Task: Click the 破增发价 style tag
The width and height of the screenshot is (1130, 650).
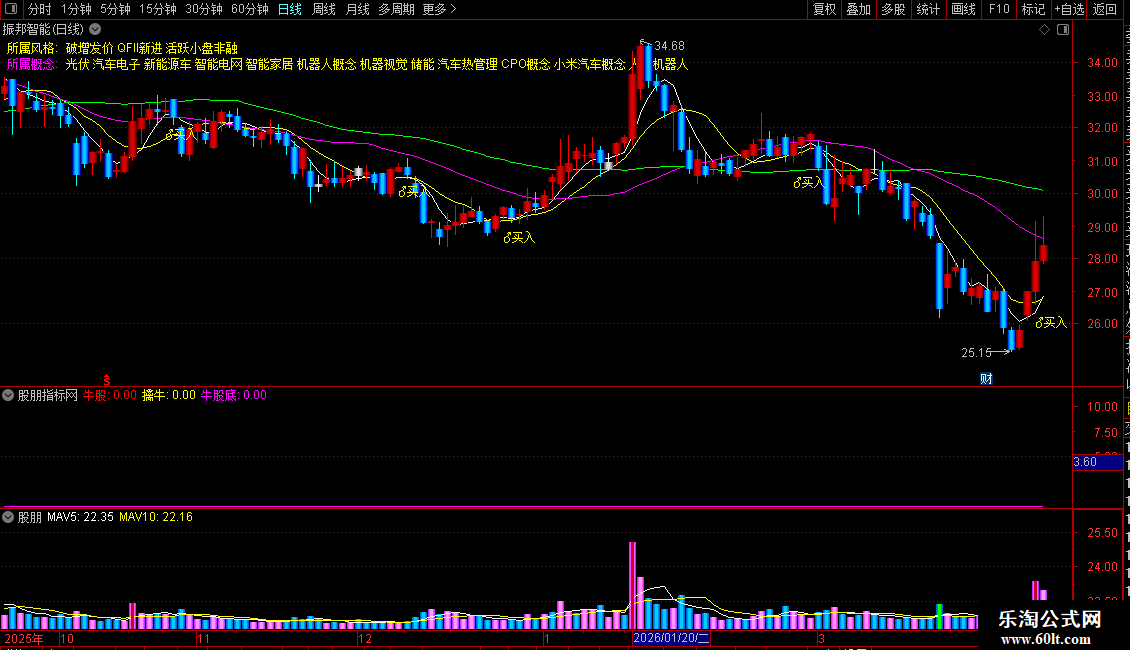Action: pos(89,48)
